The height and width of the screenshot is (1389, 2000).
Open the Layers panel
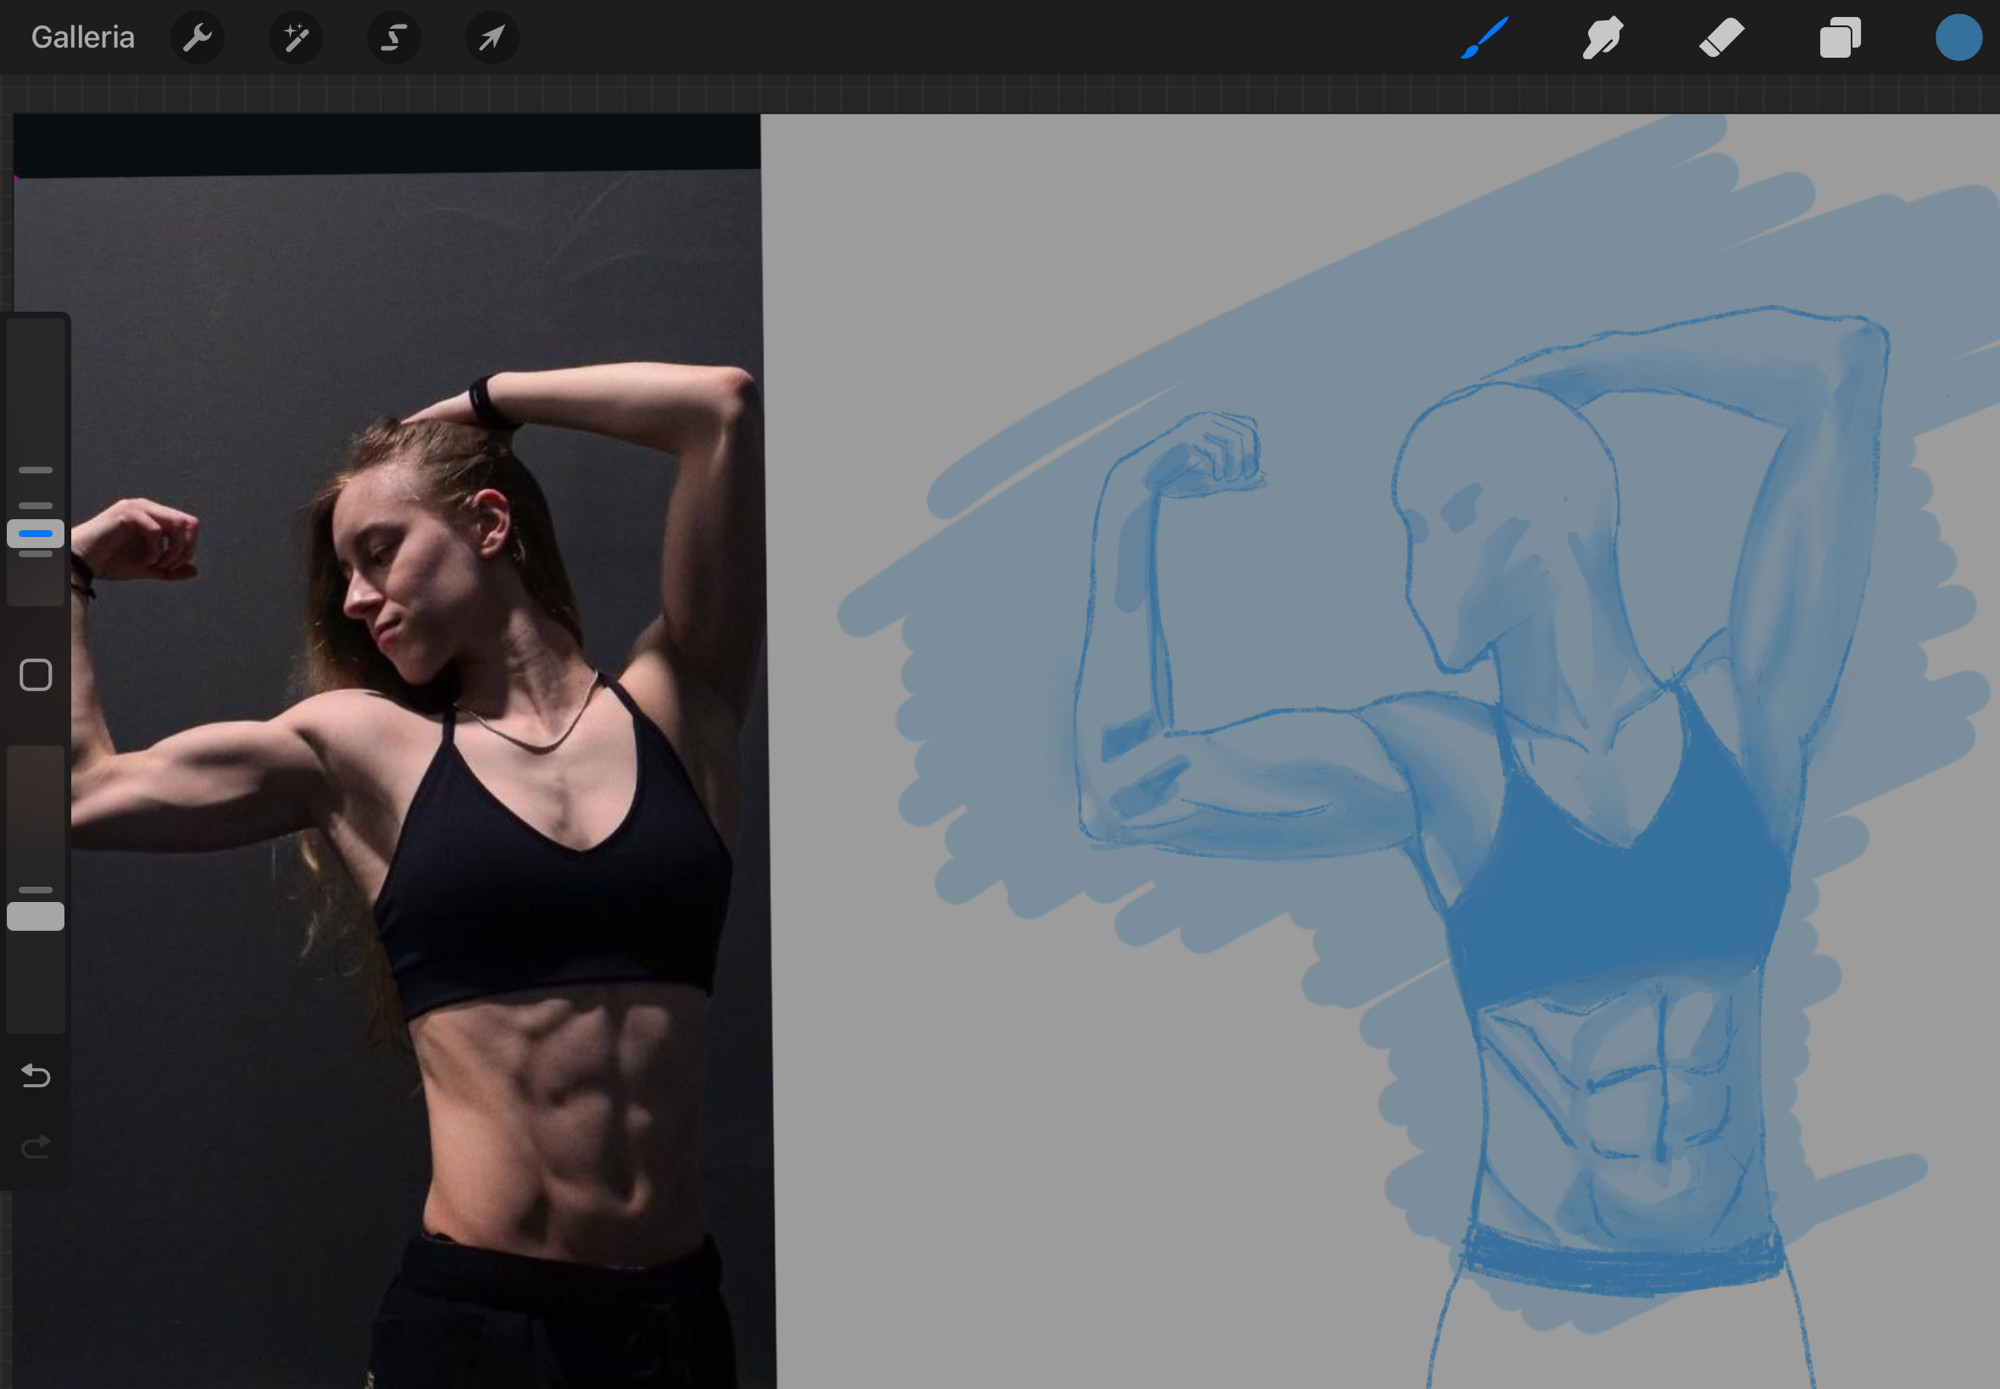tap(1840, 38)
